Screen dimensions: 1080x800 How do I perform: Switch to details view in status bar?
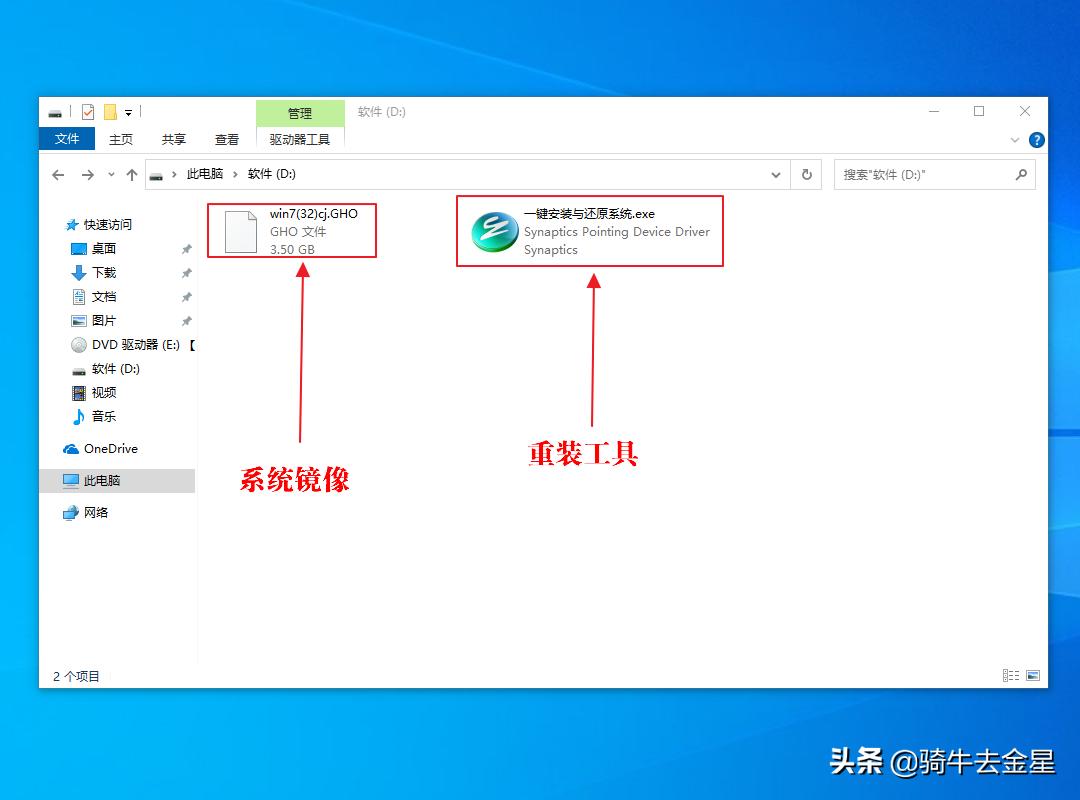point(1010,674)
